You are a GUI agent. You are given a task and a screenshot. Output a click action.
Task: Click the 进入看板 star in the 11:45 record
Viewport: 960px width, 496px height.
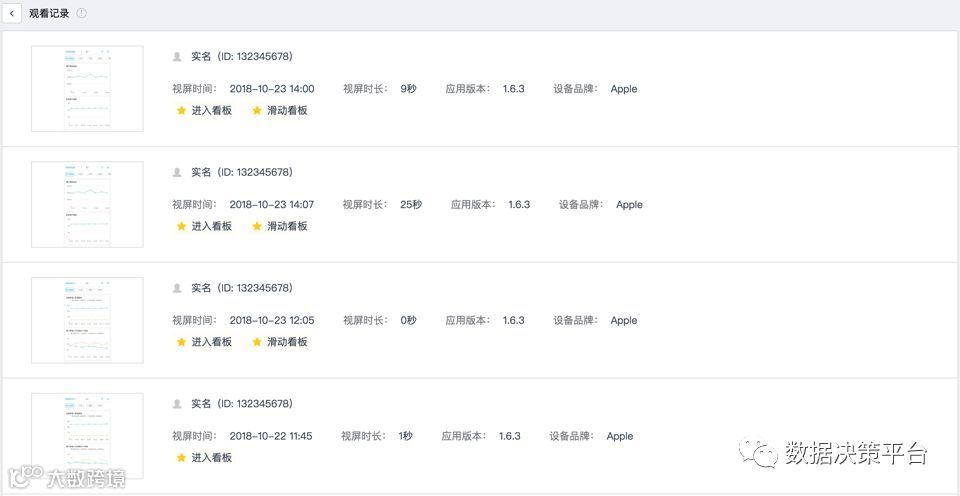[181, 458]
